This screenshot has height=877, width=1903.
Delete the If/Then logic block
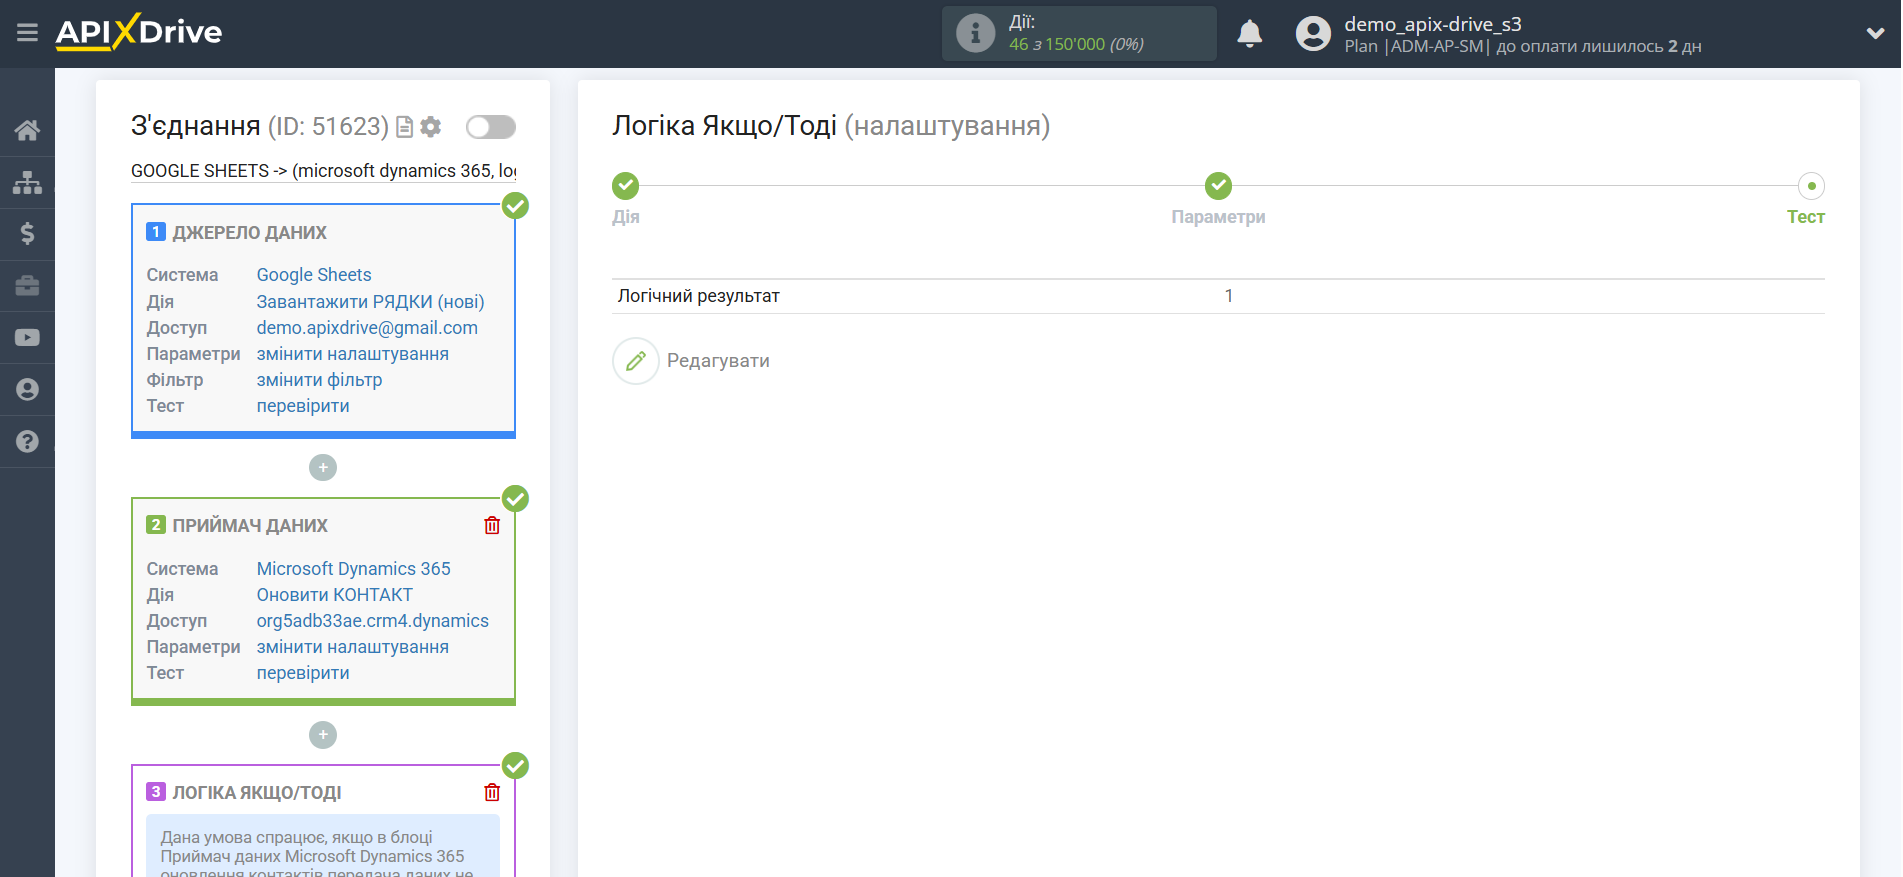(x=492, y=792)
